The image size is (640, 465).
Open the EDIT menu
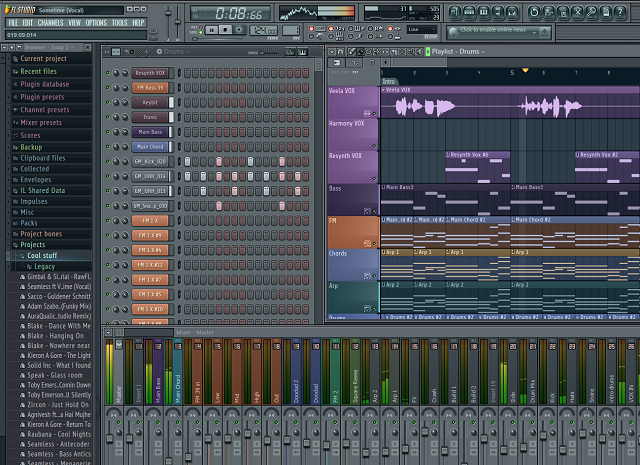(28, 23)
